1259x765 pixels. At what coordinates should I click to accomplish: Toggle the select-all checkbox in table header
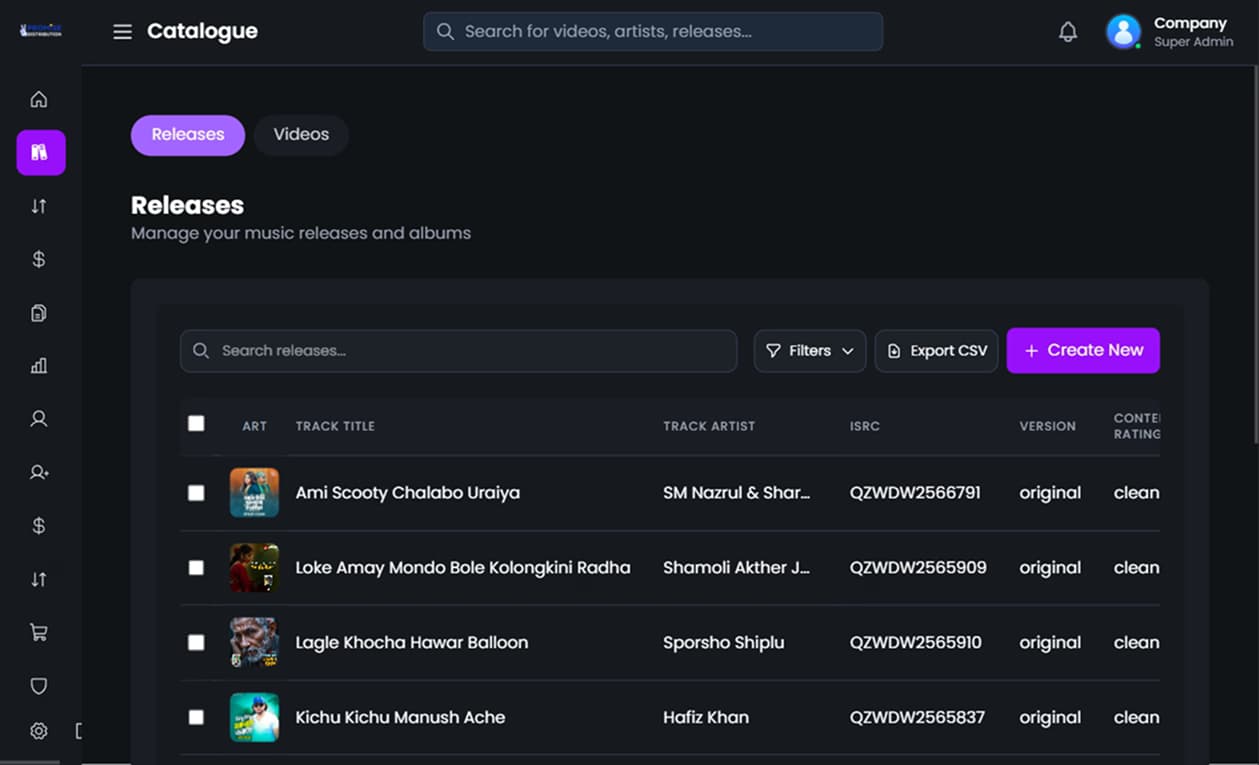coord(196,423)
